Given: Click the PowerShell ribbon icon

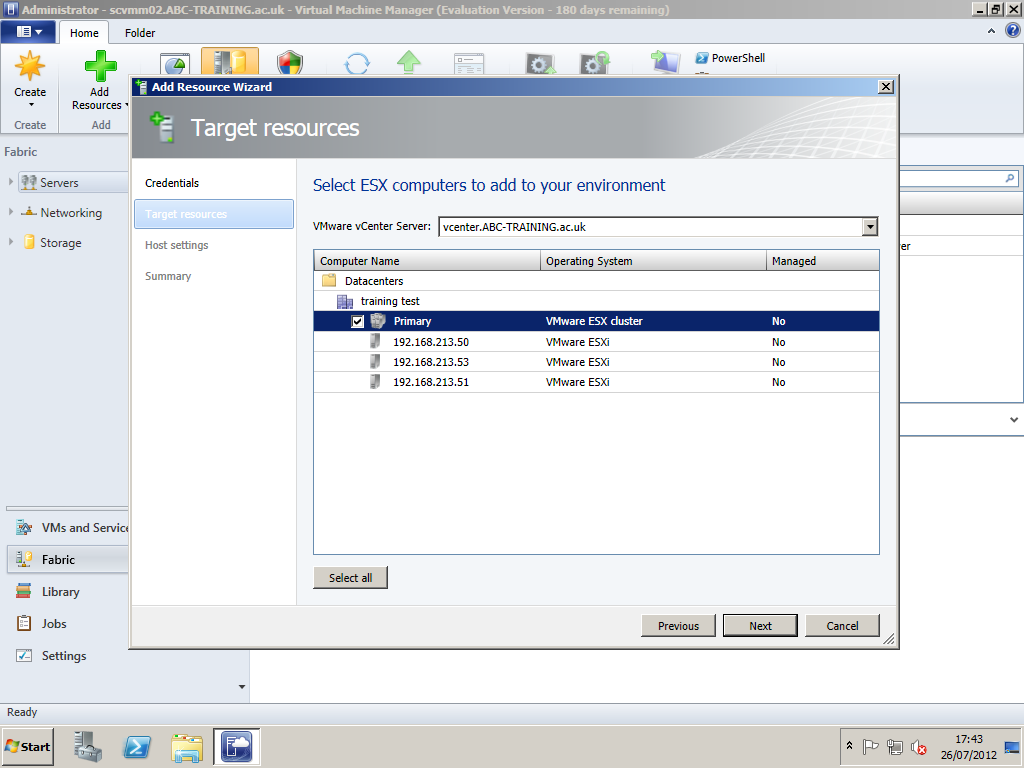Looking at the screenshot, I should coord(702,58).
